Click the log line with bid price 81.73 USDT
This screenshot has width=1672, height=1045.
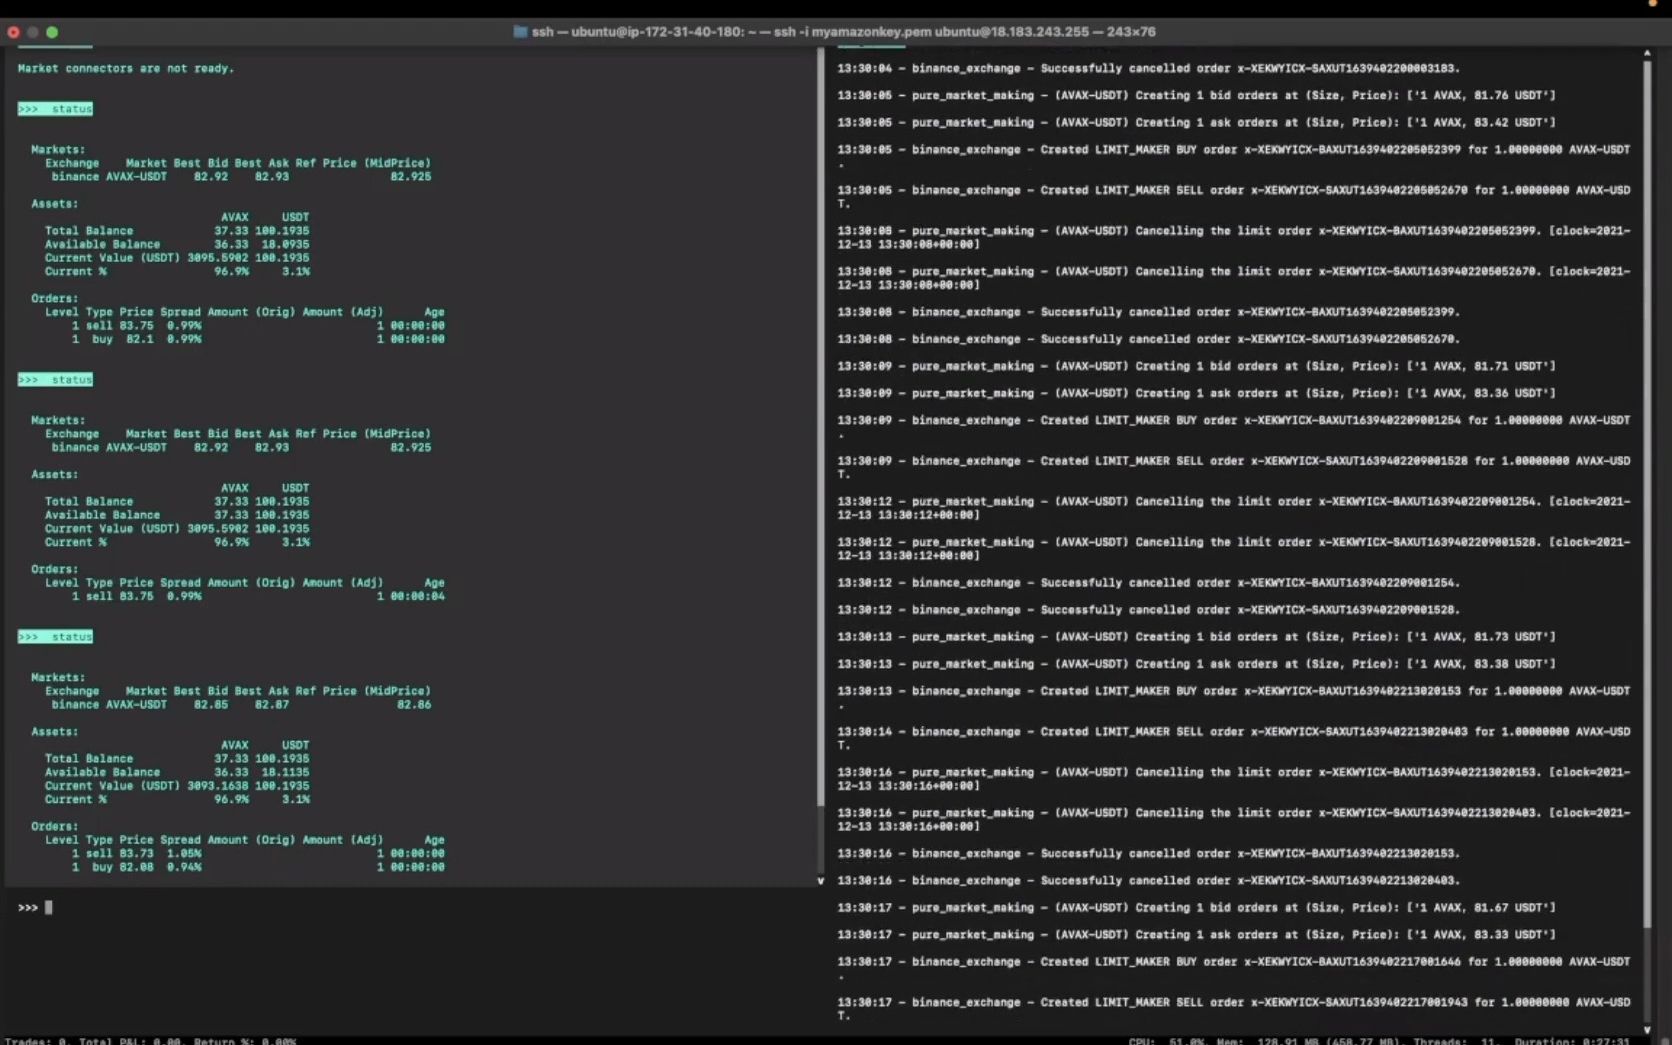point(1196,637)
